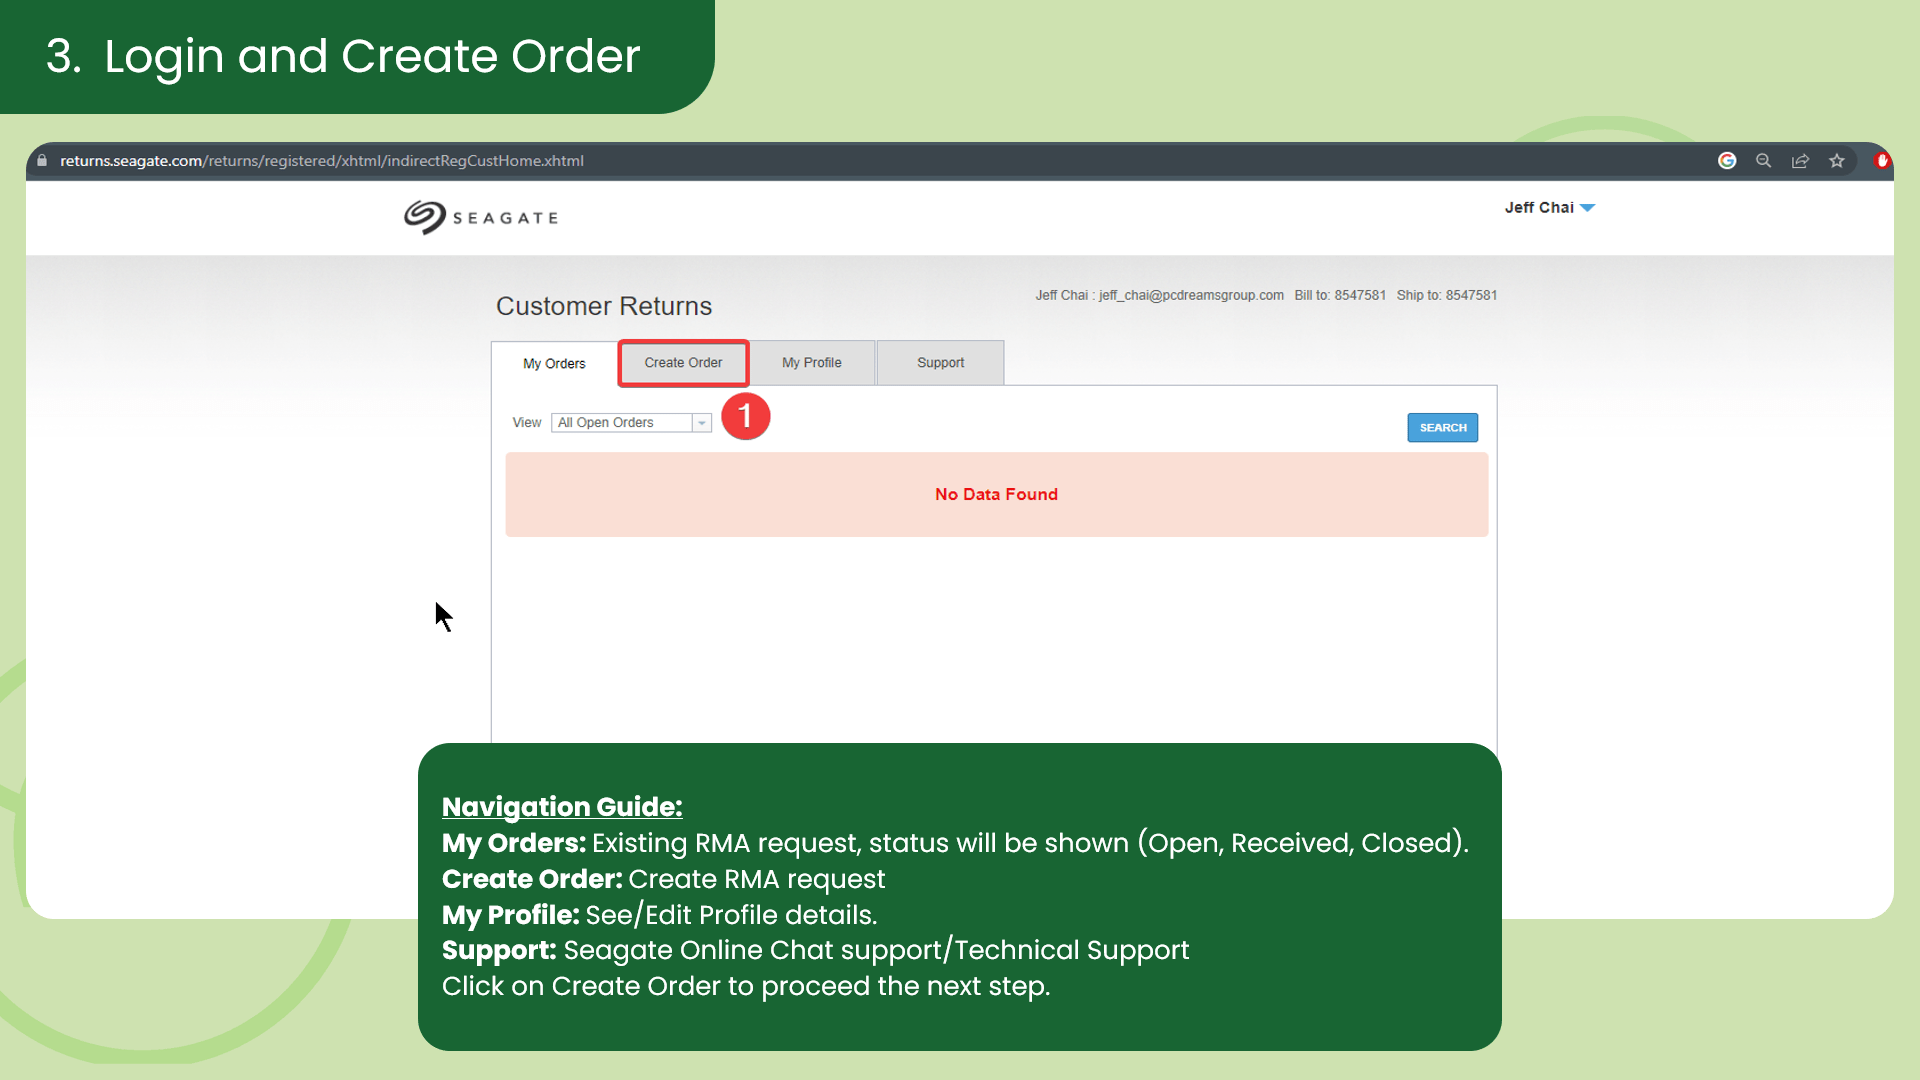The width and height of the screenshot is (1920, 1080).
Task: Switch to the My Orders tab
Action: pyautogui.click(x=554, y=363)
